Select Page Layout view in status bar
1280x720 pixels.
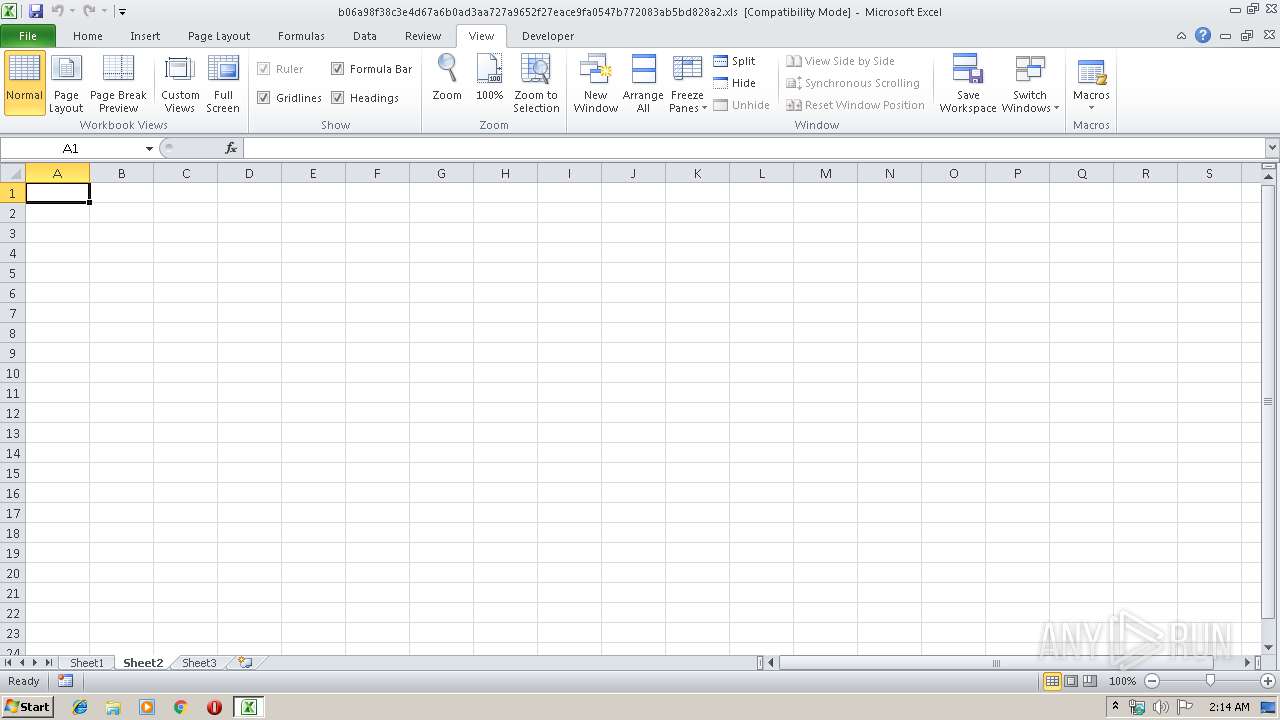pos(1071,681)
